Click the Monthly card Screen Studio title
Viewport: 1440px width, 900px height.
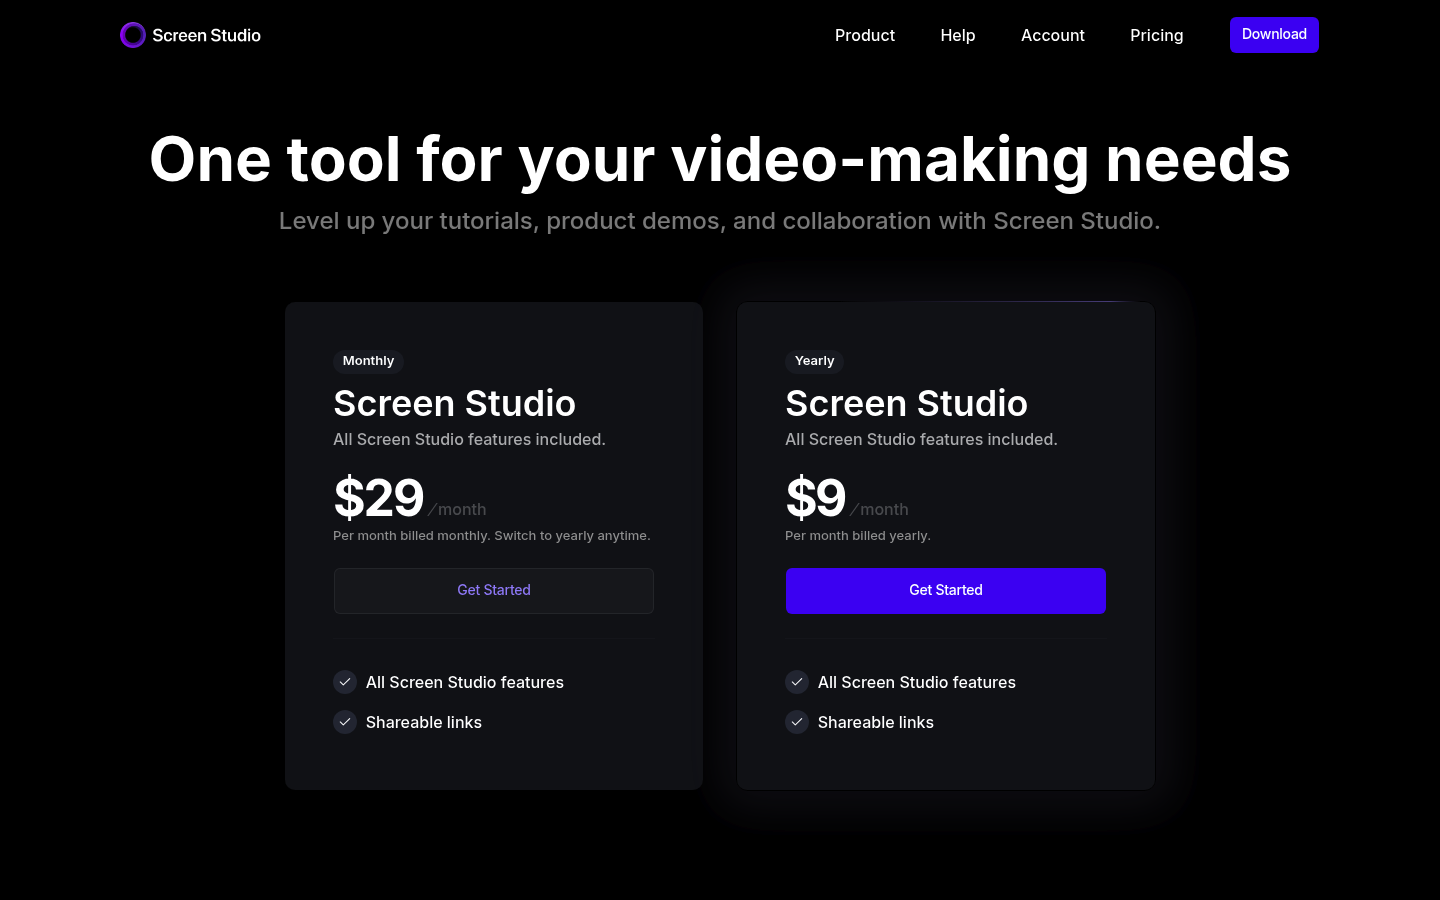coord(455,403)
